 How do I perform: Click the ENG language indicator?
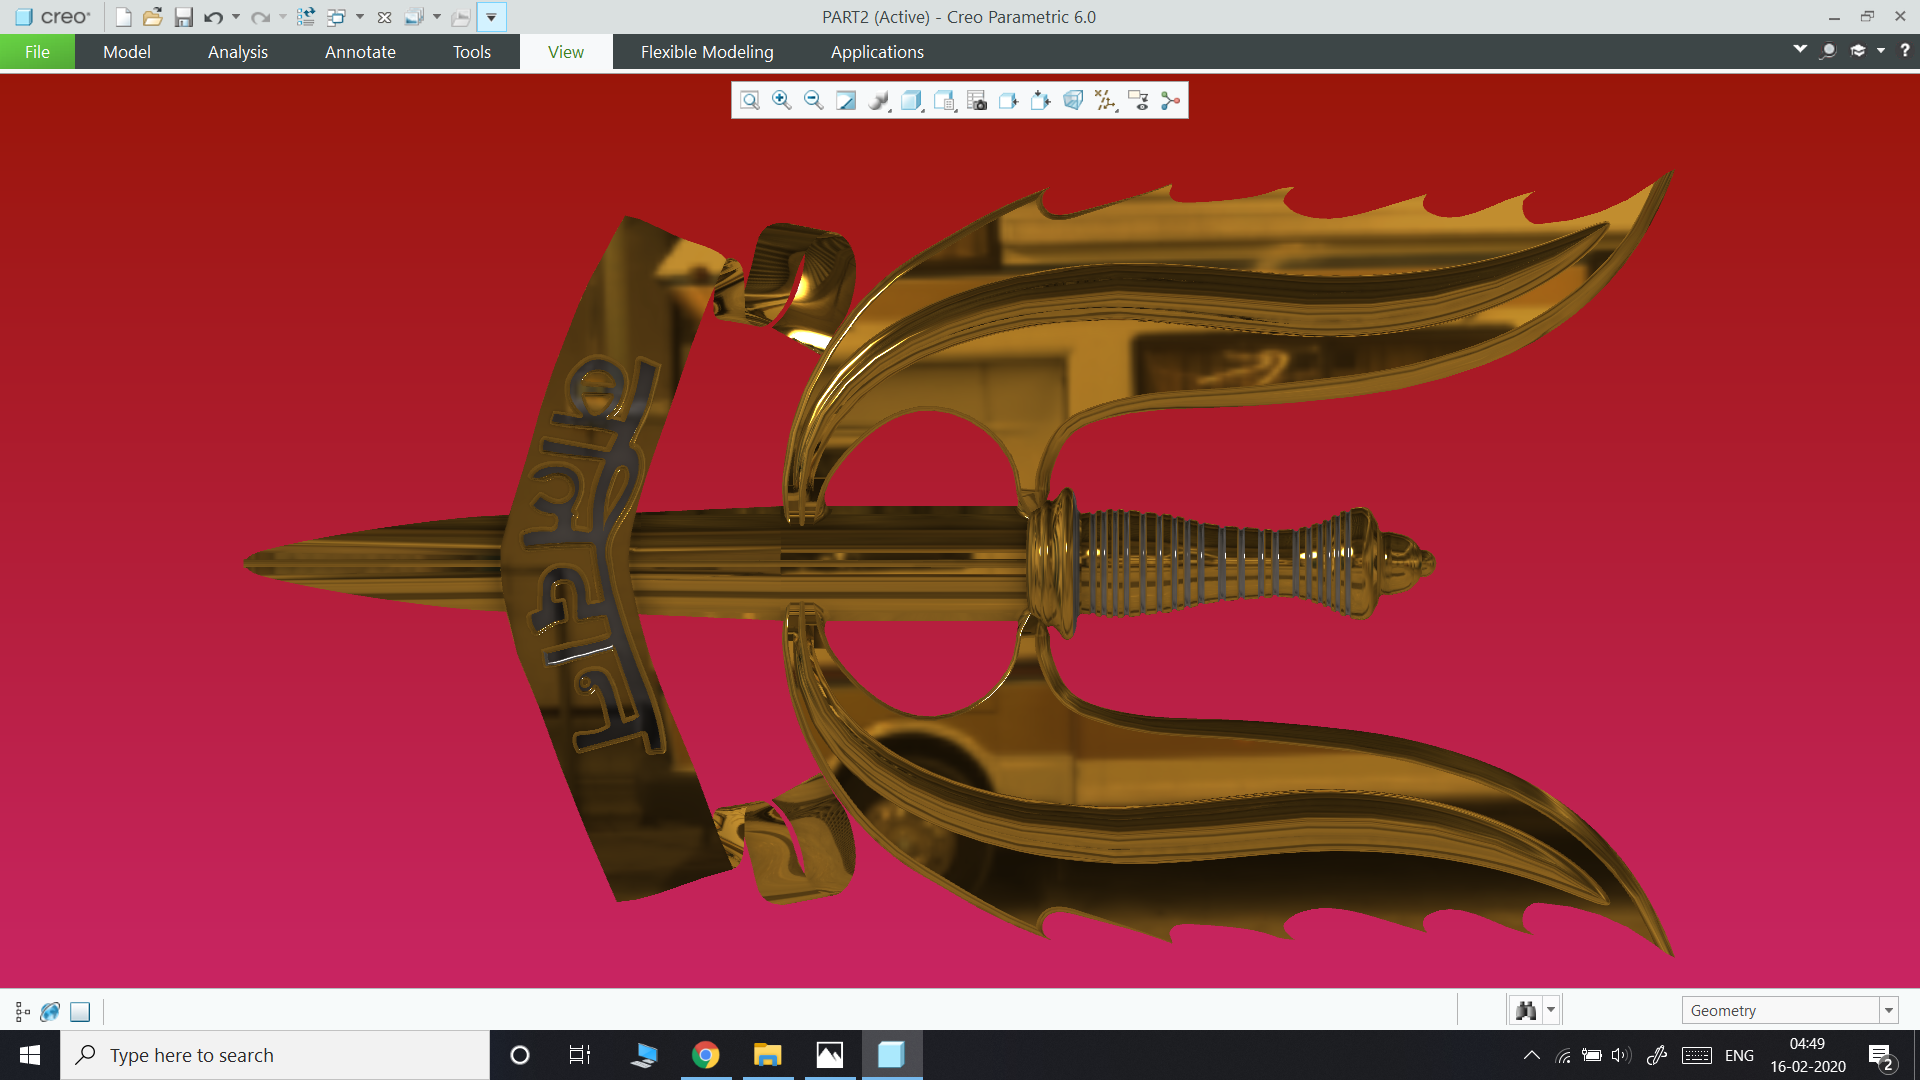point(1739,1055)
